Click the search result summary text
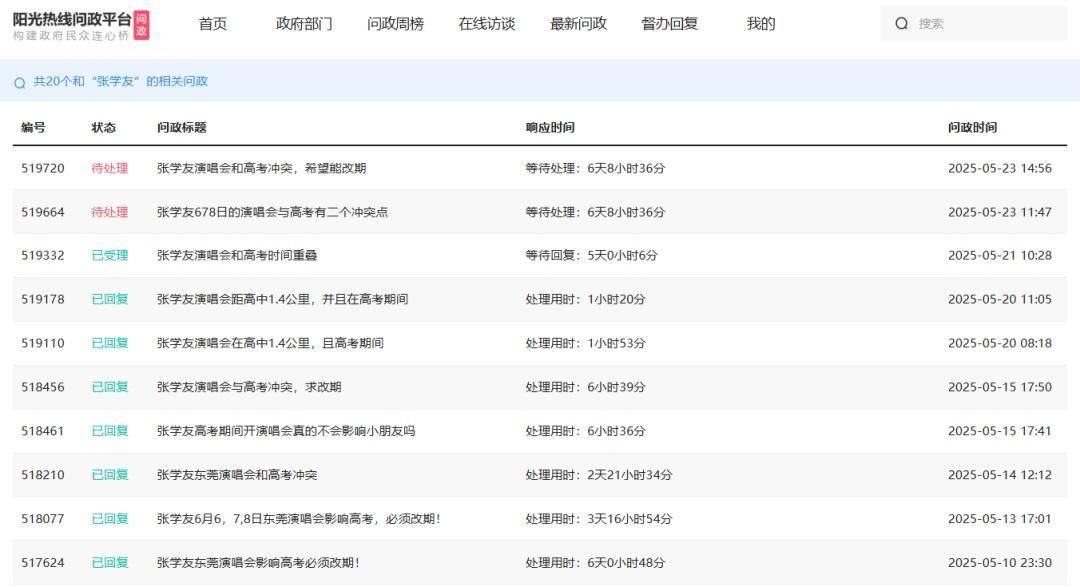The height and width of the screenshot is (587, 1080). click(121, 81)
